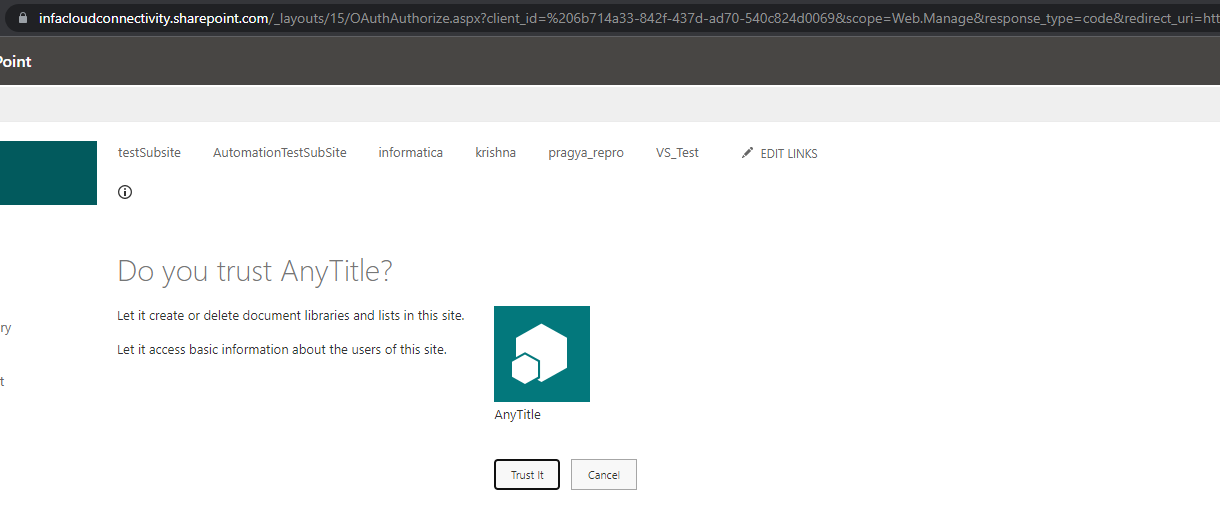
Task: Cancel the app trust request
Action: [604, 475]
